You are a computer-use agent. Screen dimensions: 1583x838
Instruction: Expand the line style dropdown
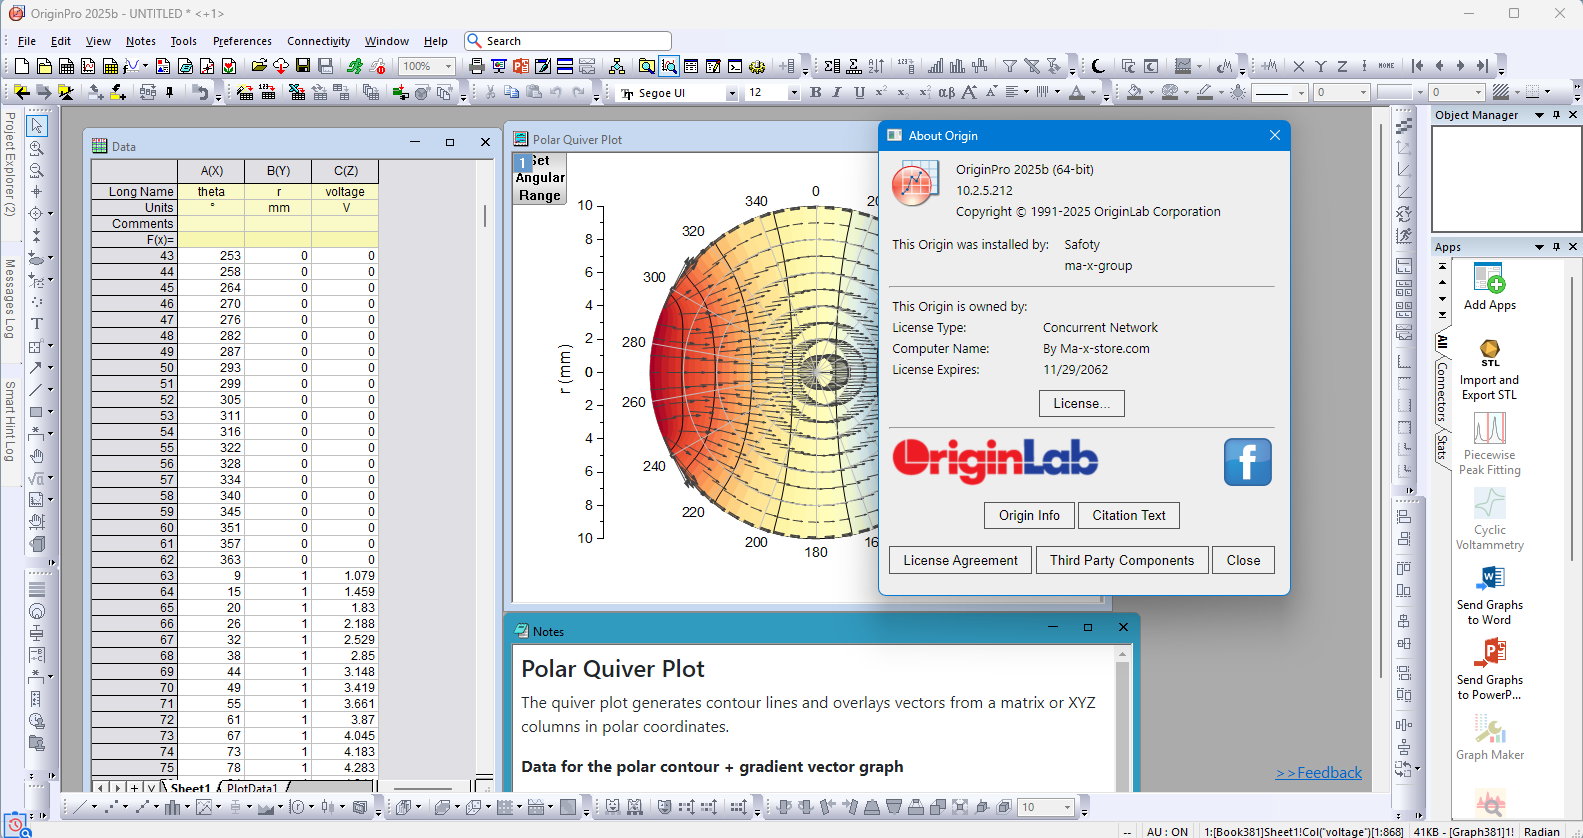tap(1301, 93)
